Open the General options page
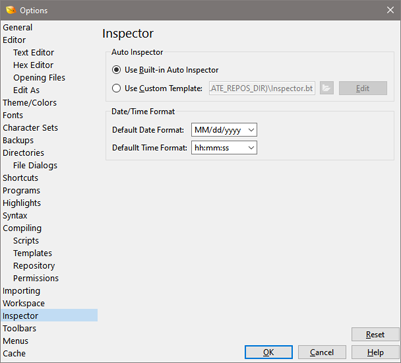401x363 pixels. point(18,27)
